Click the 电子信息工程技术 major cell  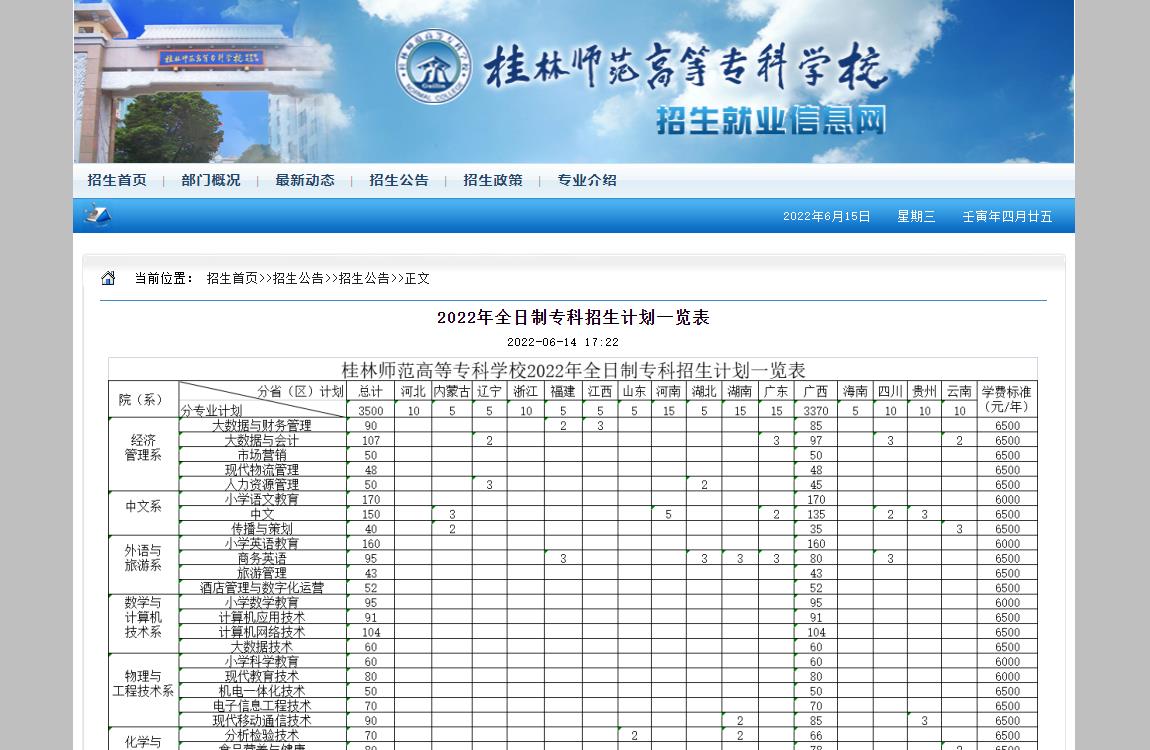(x=262, y=706)
